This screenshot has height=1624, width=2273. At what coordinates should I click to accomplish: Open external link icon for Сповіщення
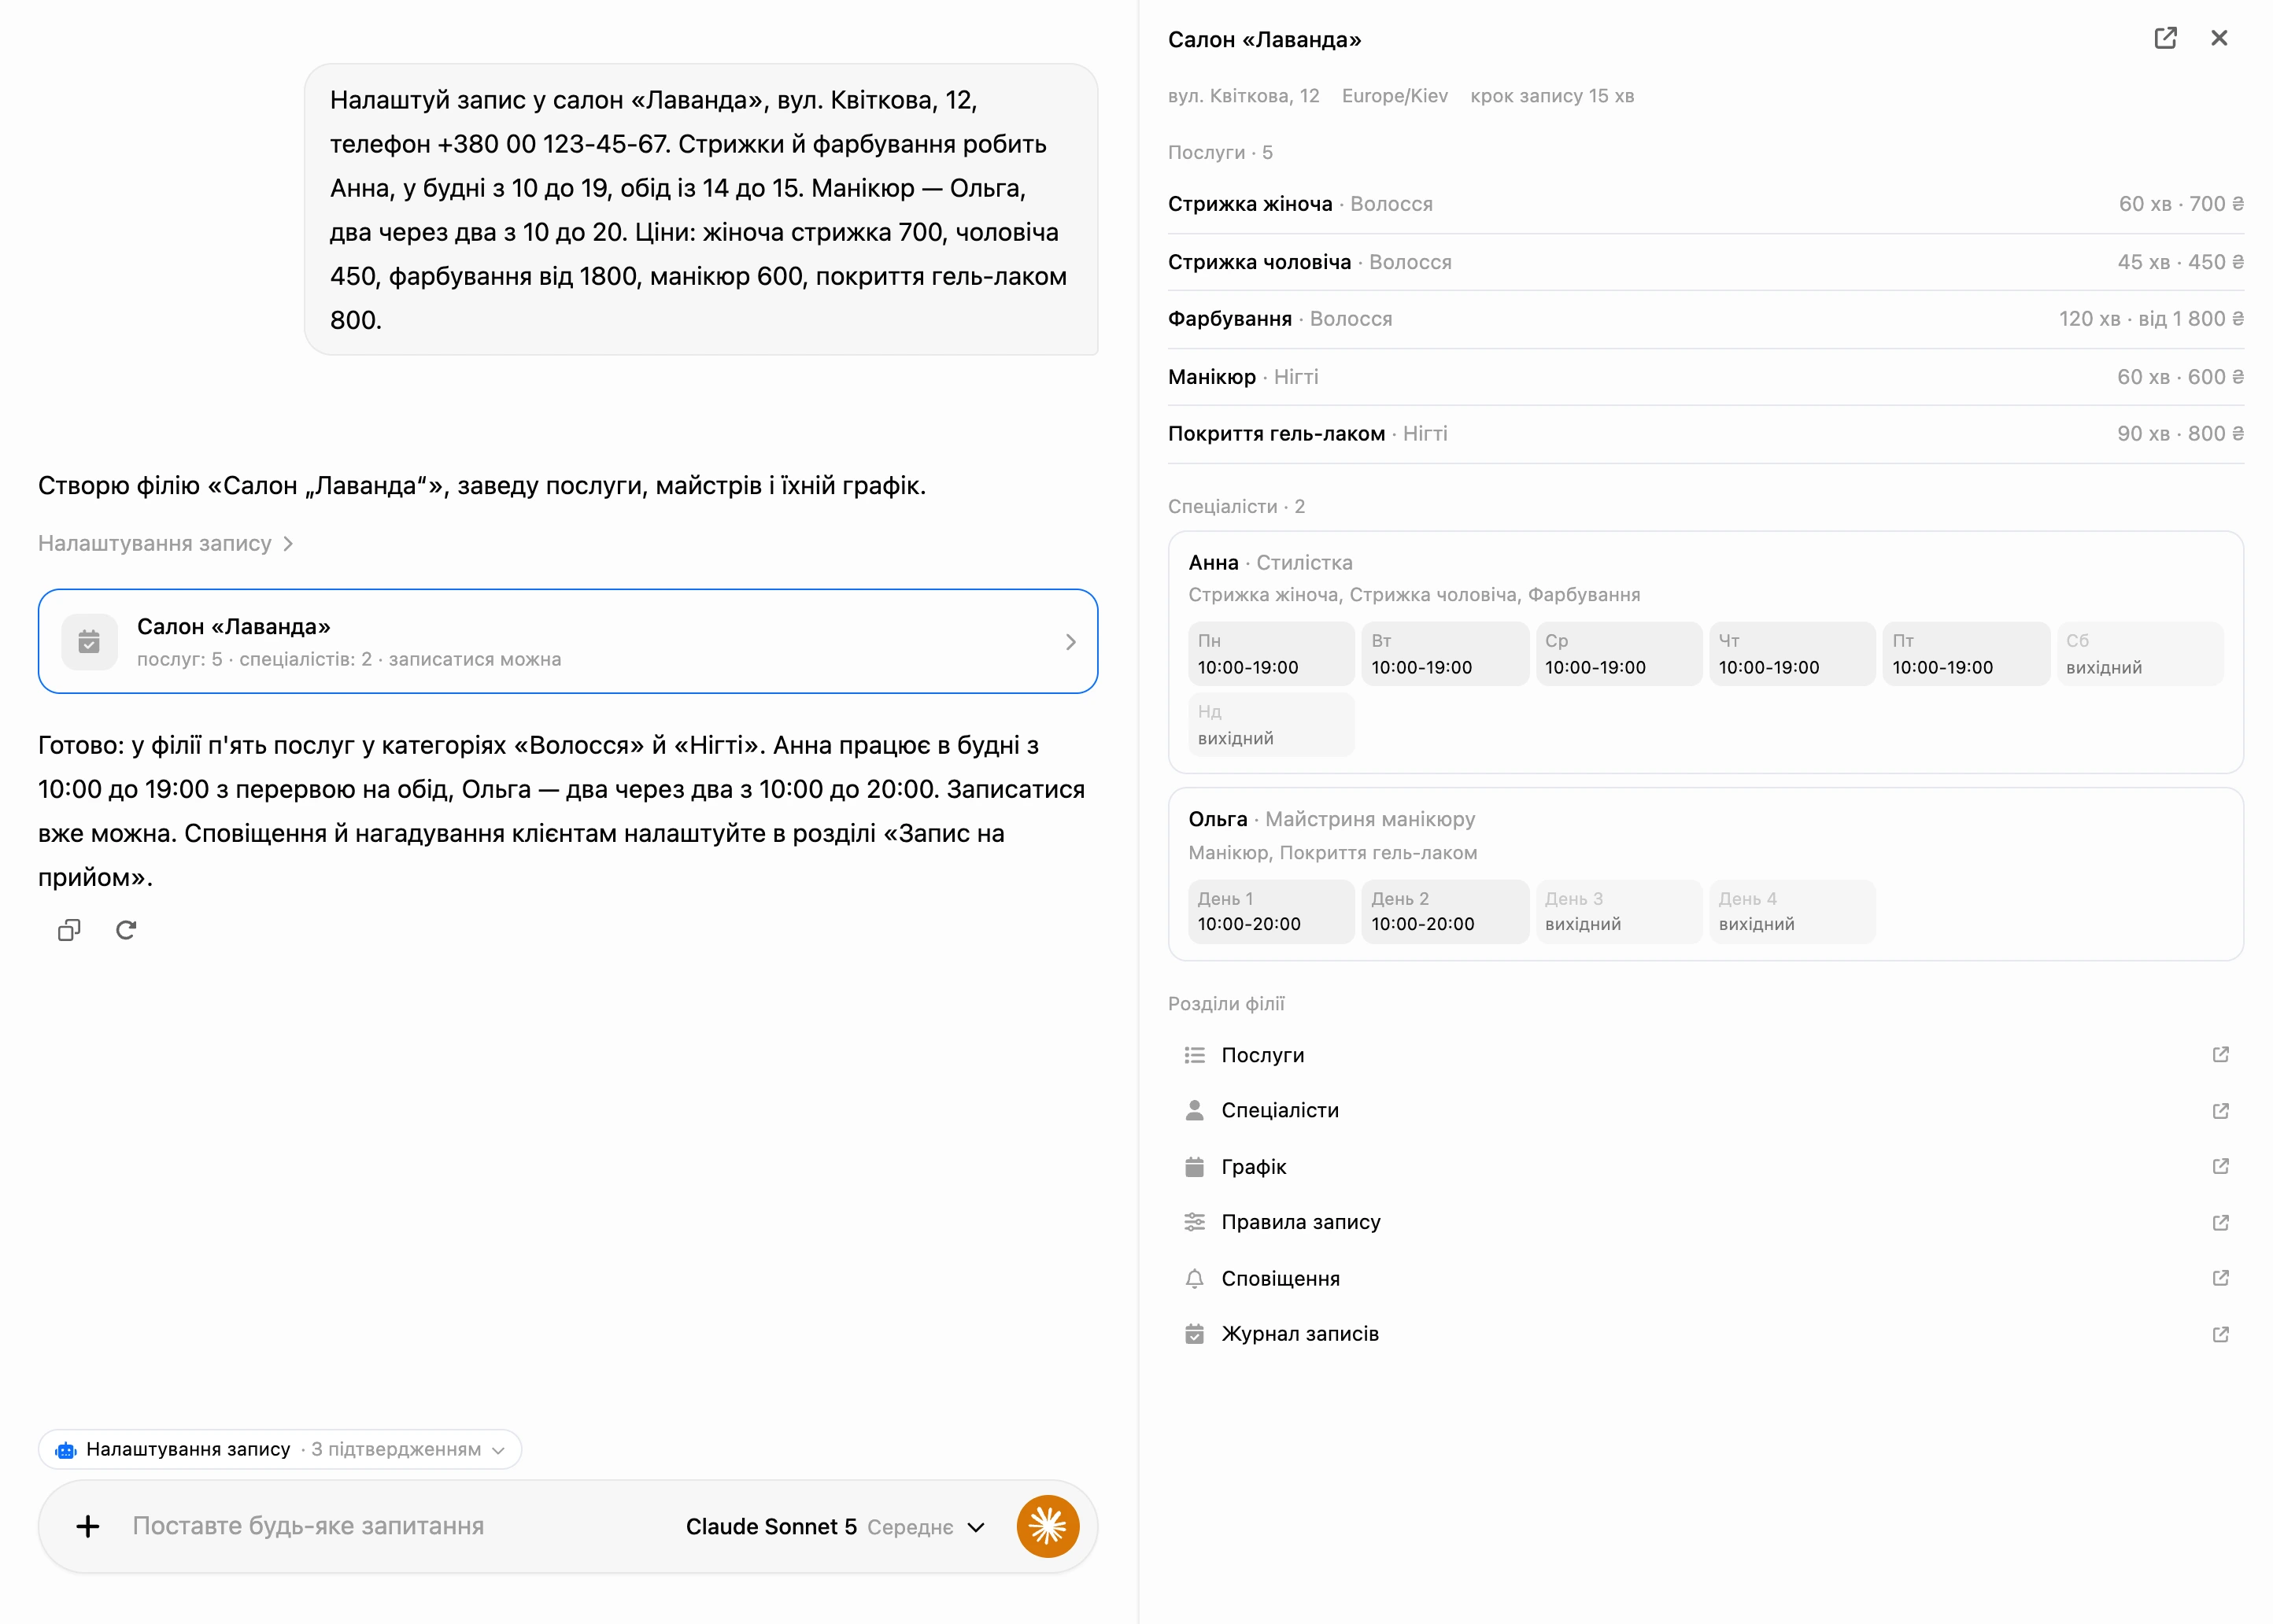(2220, 1278)
